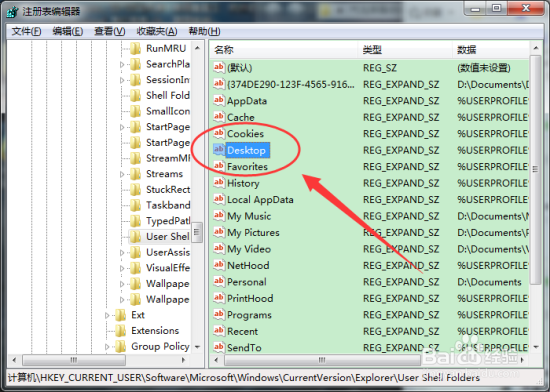Viewport: 550px width, 392px height.
Task: Open the 帮助(H) menu
Action: 204,32
